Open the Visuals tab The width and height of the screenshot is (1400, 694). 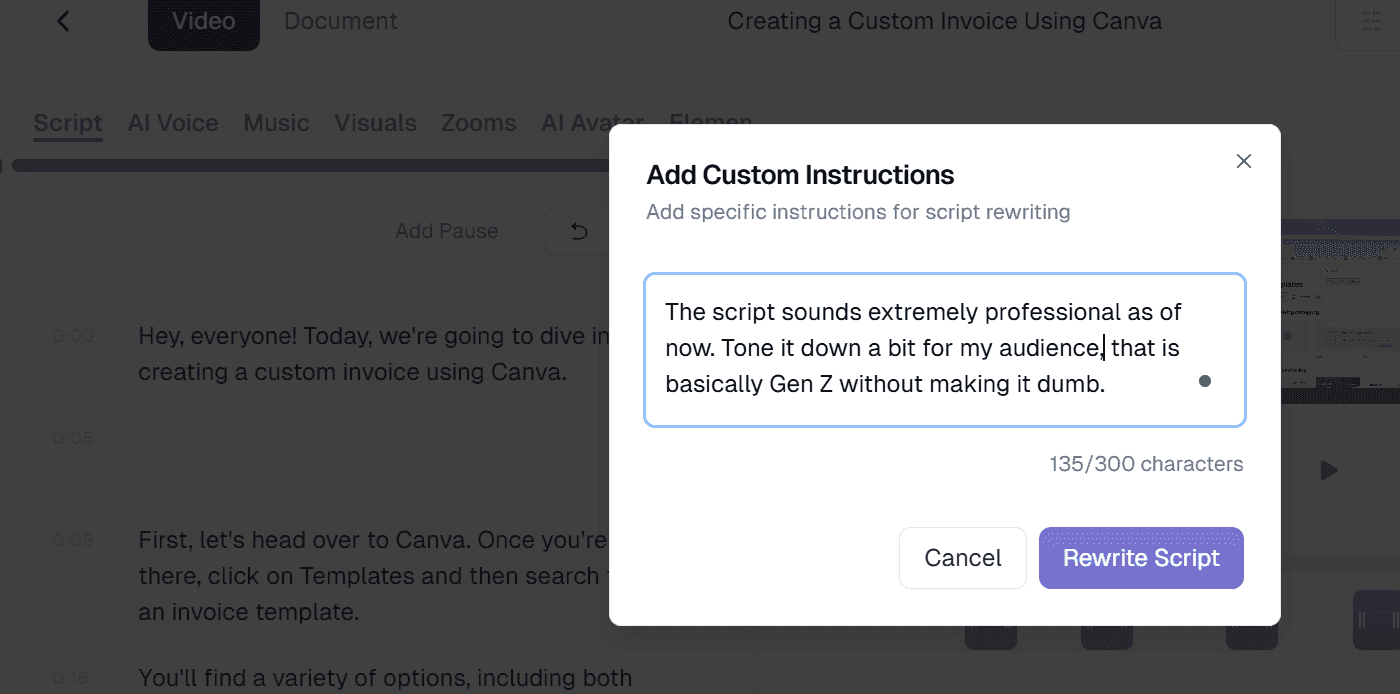point(375,122)
